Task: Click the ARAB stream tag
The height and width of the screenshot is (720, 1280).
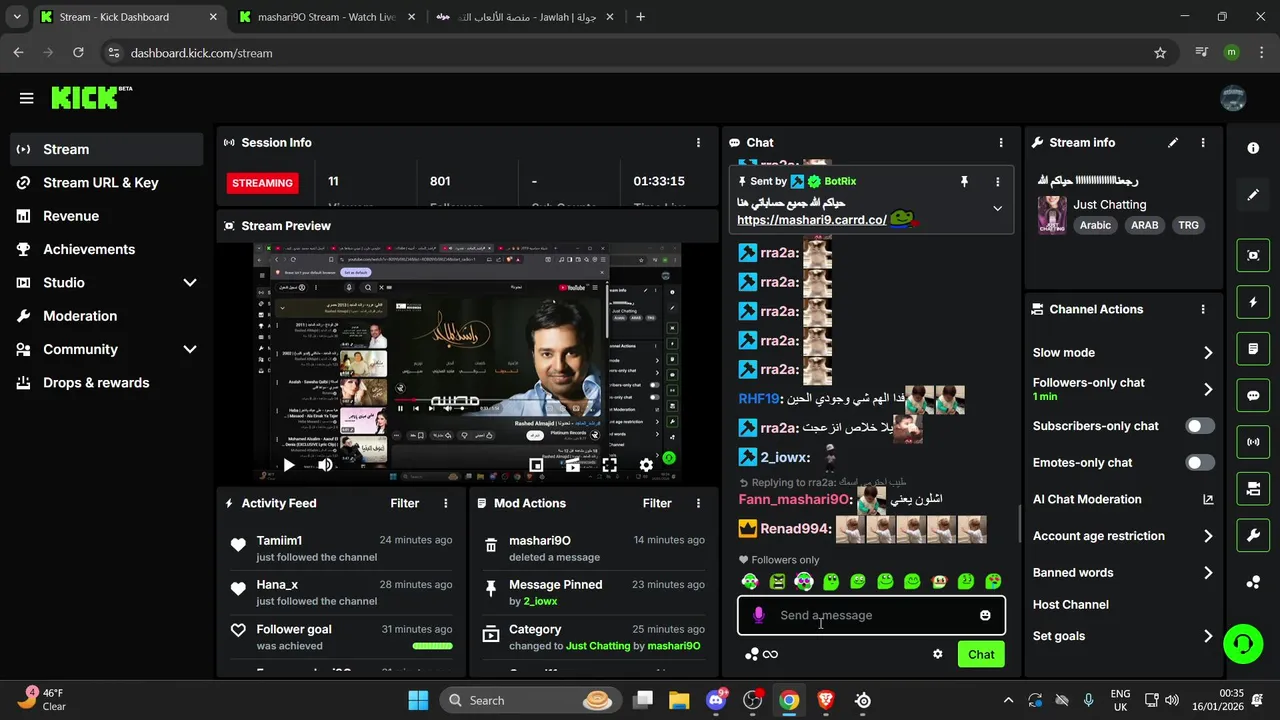Action: click(1145, 226)
